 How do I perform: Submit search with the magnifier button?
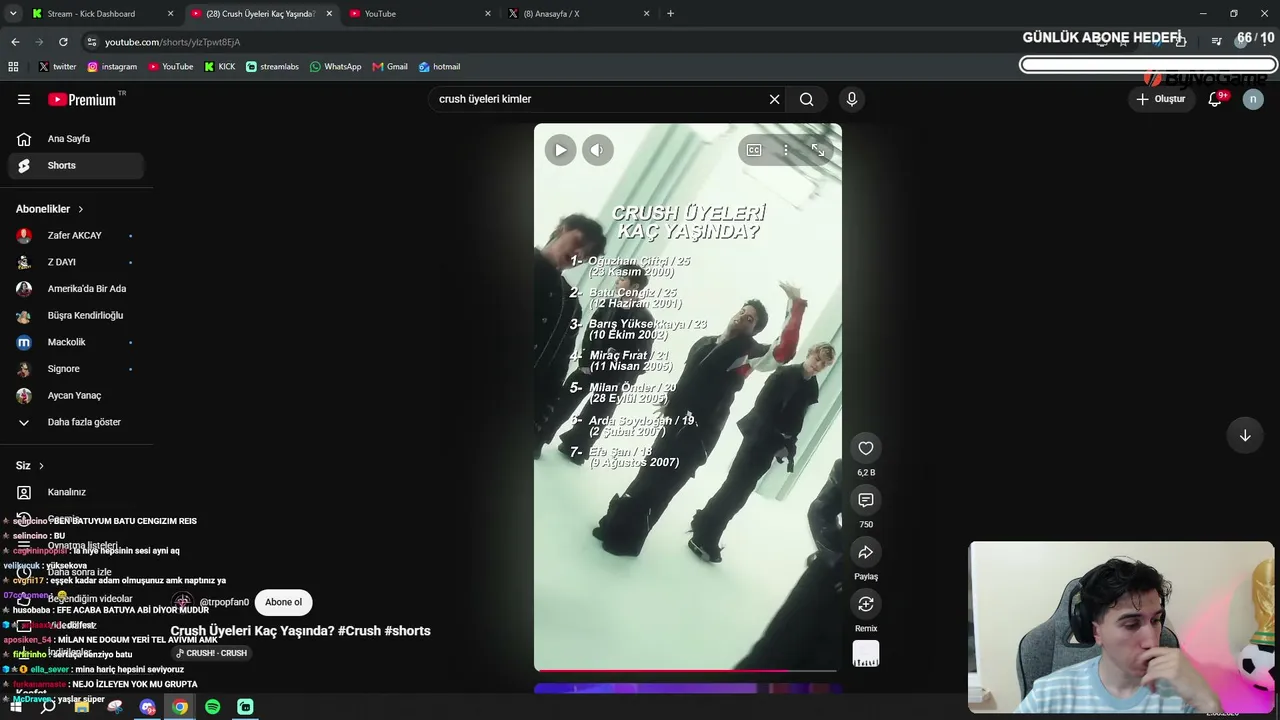click(x=806, y=99)
